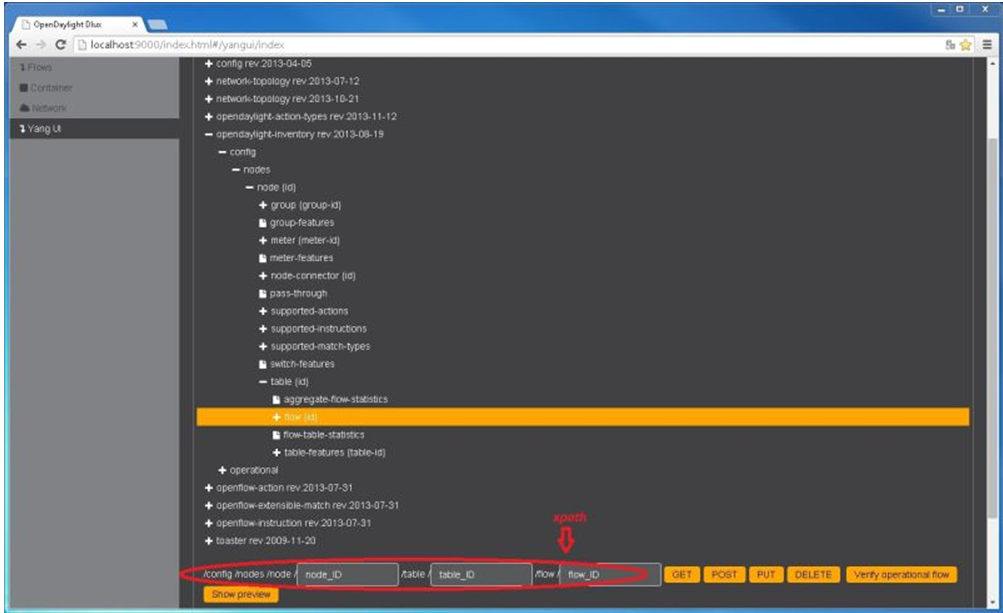The width and height of the screenshot is (1003, 613).
Task: Collapse the nodes branch
Action: 236,170
